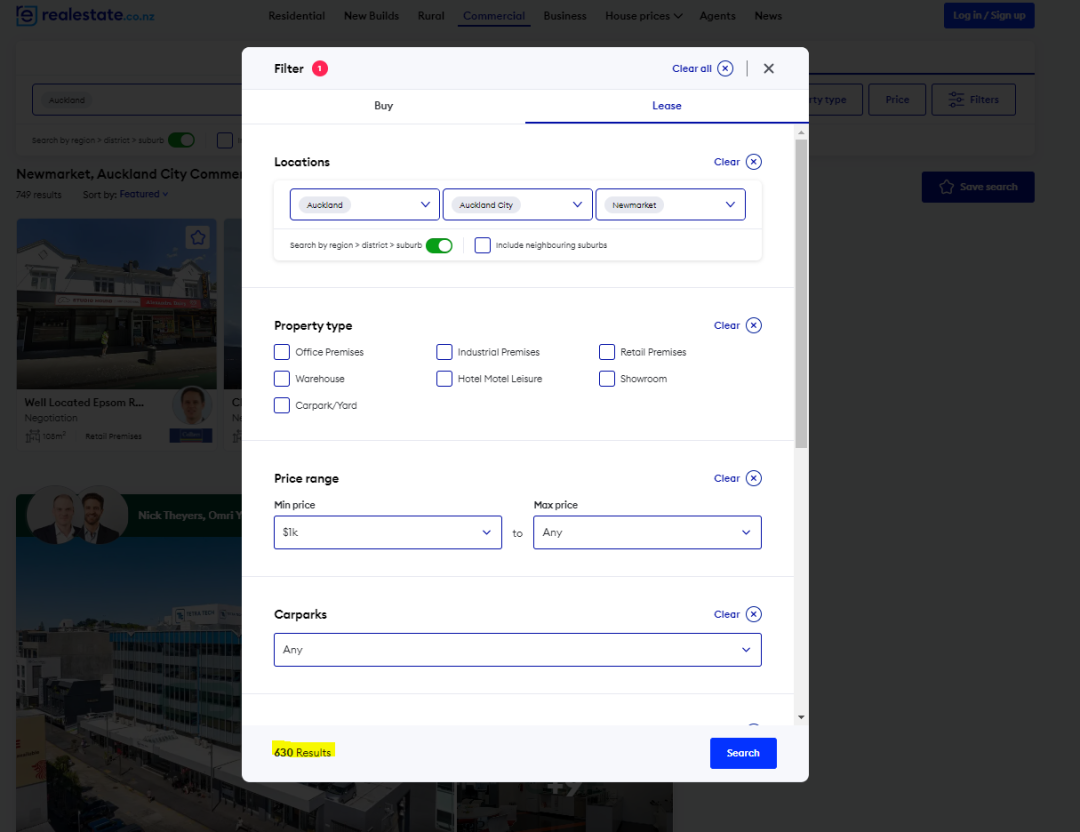
Task: Click the Well Located Epsom R... title
Action: [84, 402]
